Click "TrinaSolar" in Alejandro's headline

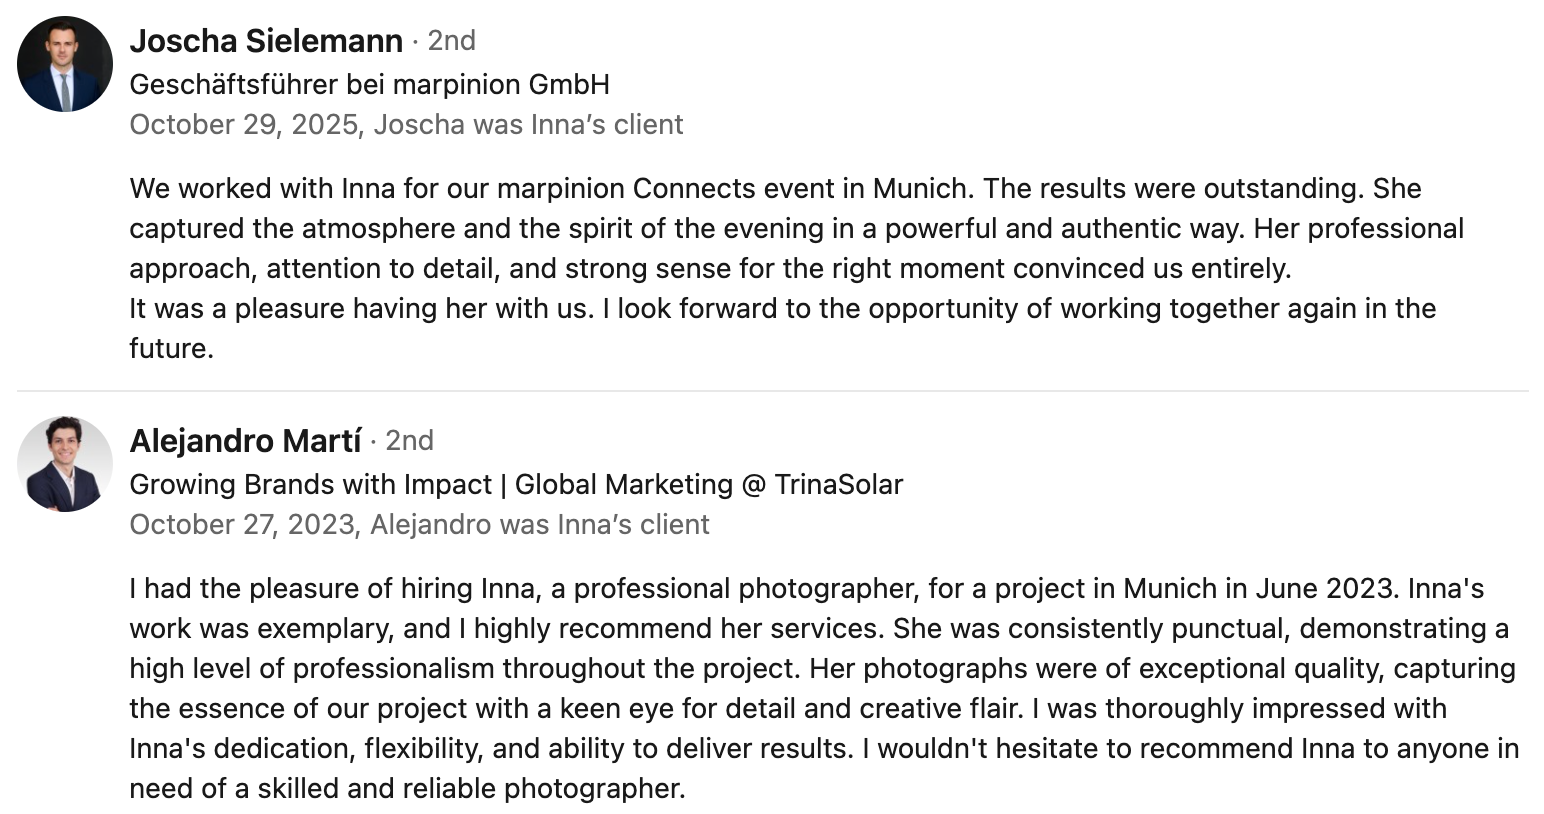coord(838,485)
